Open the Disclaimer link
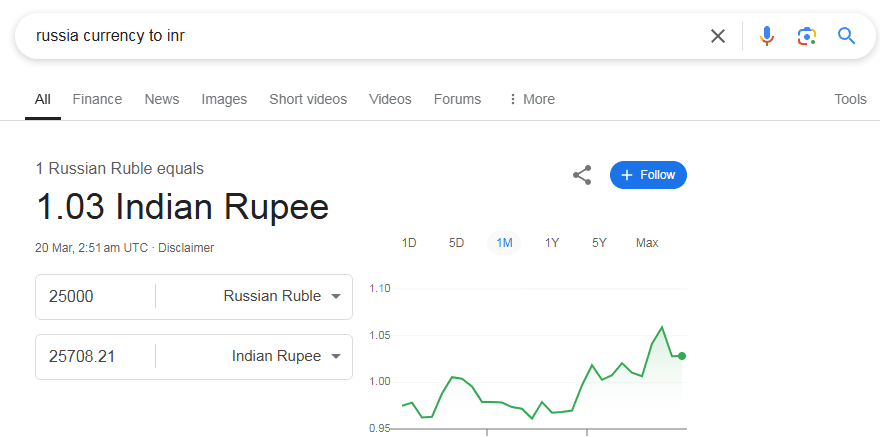Image resolution: width=880 pixels, height=437 pixels. coord(186,248)
